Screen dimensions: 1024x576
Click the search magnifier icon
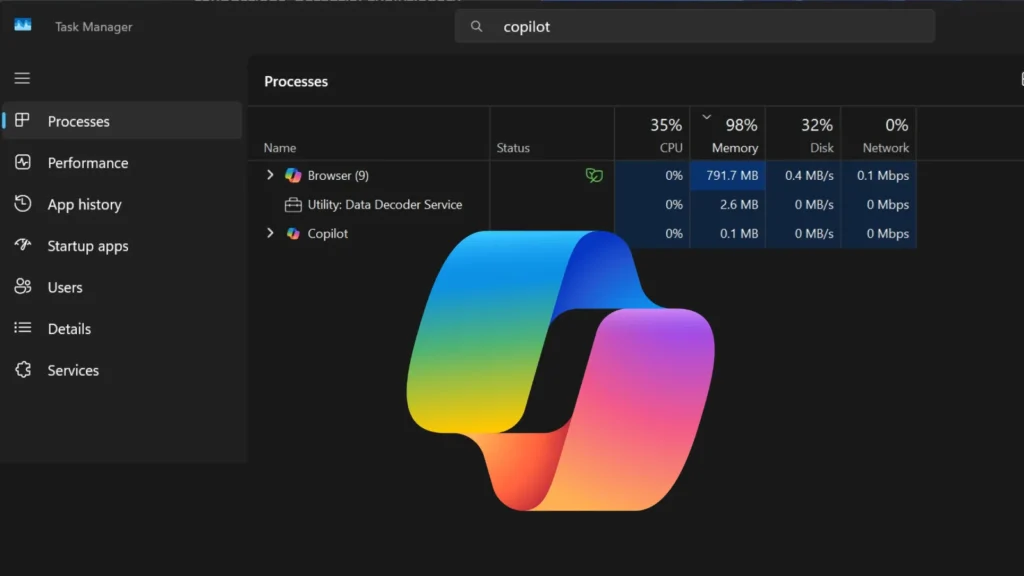pyautogui.click(x=477, y=26)
